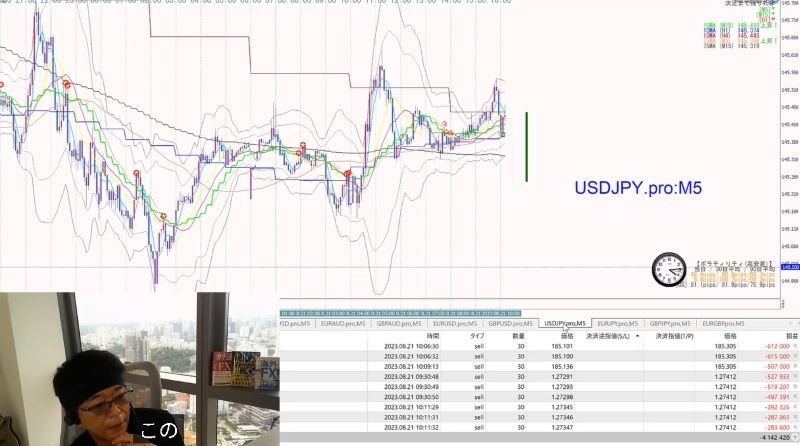Click the analog clock icon on chart
Image resolution: width=800 pixels, height=446 pixels.
(x=669, y=269)
